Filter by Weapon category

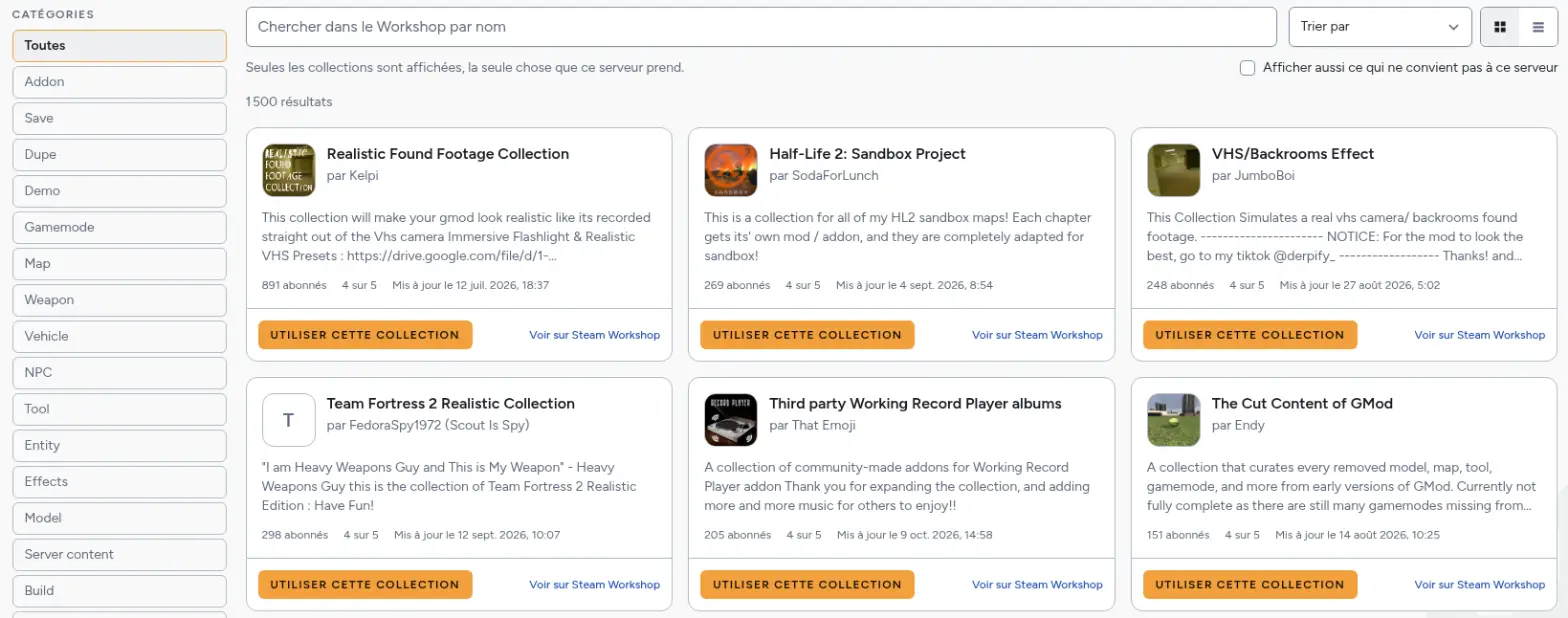[x=120, y=300]
